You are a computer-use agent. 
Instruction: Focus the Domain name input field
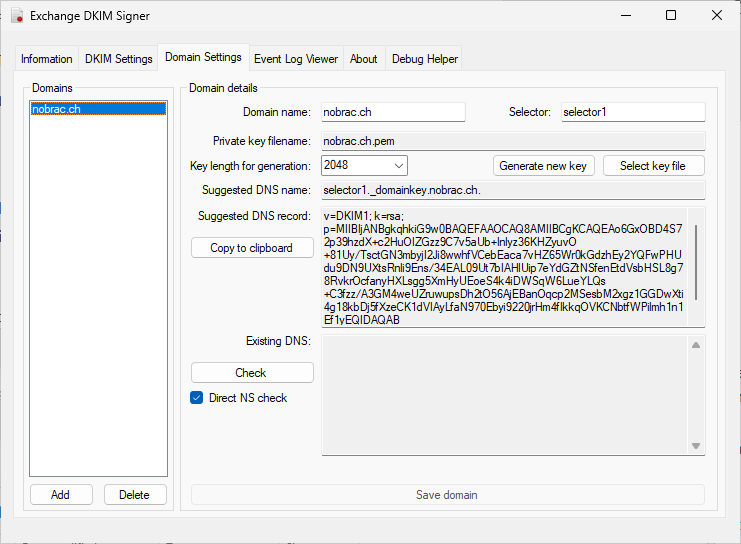click(x=393, y=112)
